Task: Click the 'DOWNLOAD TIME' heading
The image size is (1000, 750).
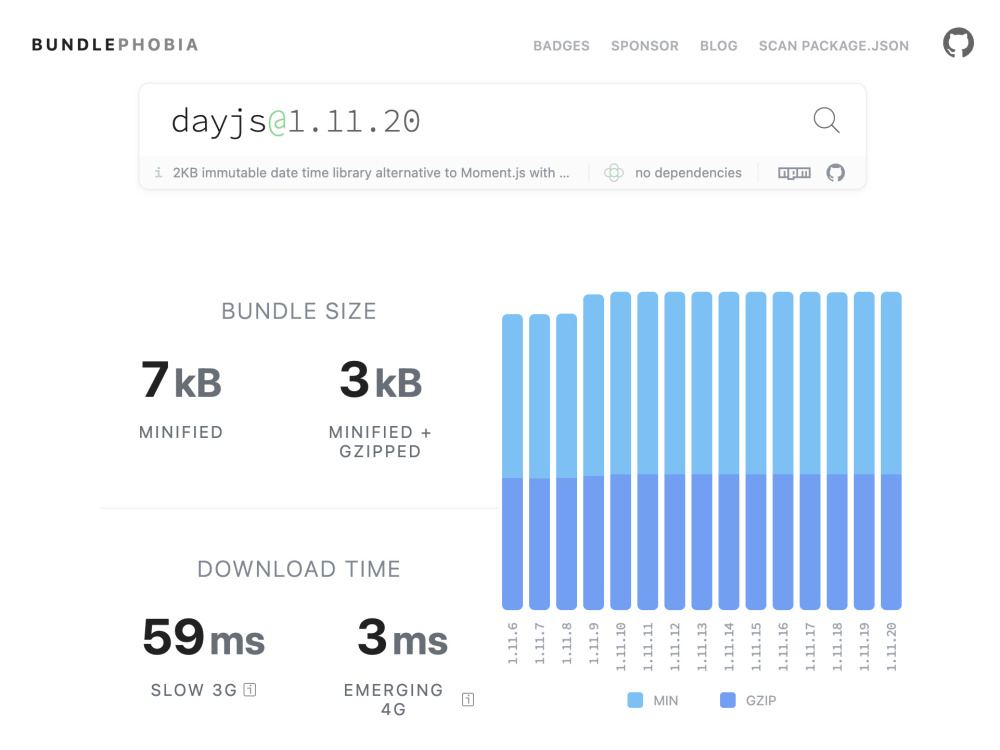Action: click(x=299, y=569)
